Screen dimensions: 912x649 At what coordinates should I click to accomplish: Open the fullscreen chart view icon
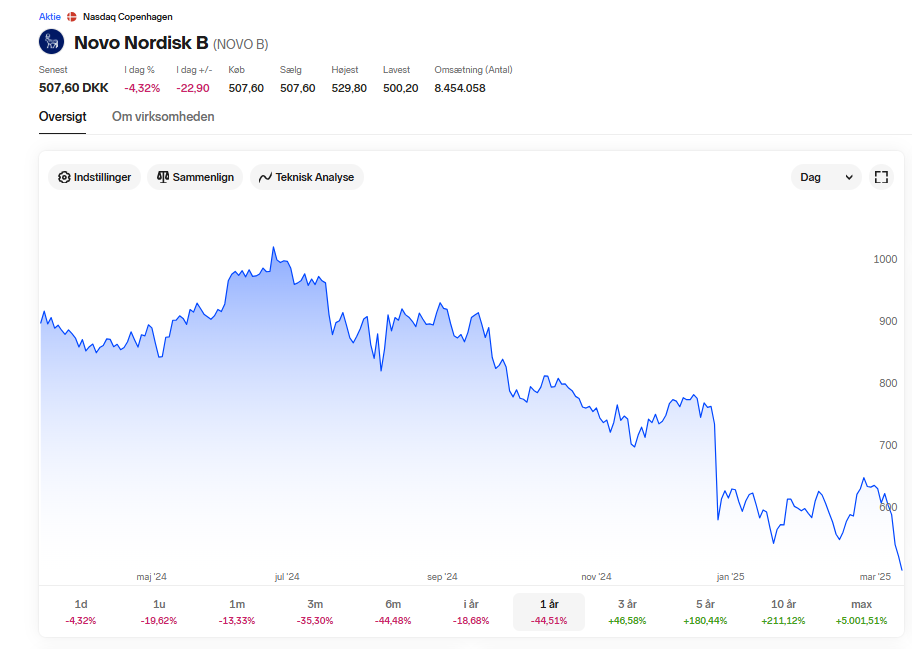coord(881,177)
